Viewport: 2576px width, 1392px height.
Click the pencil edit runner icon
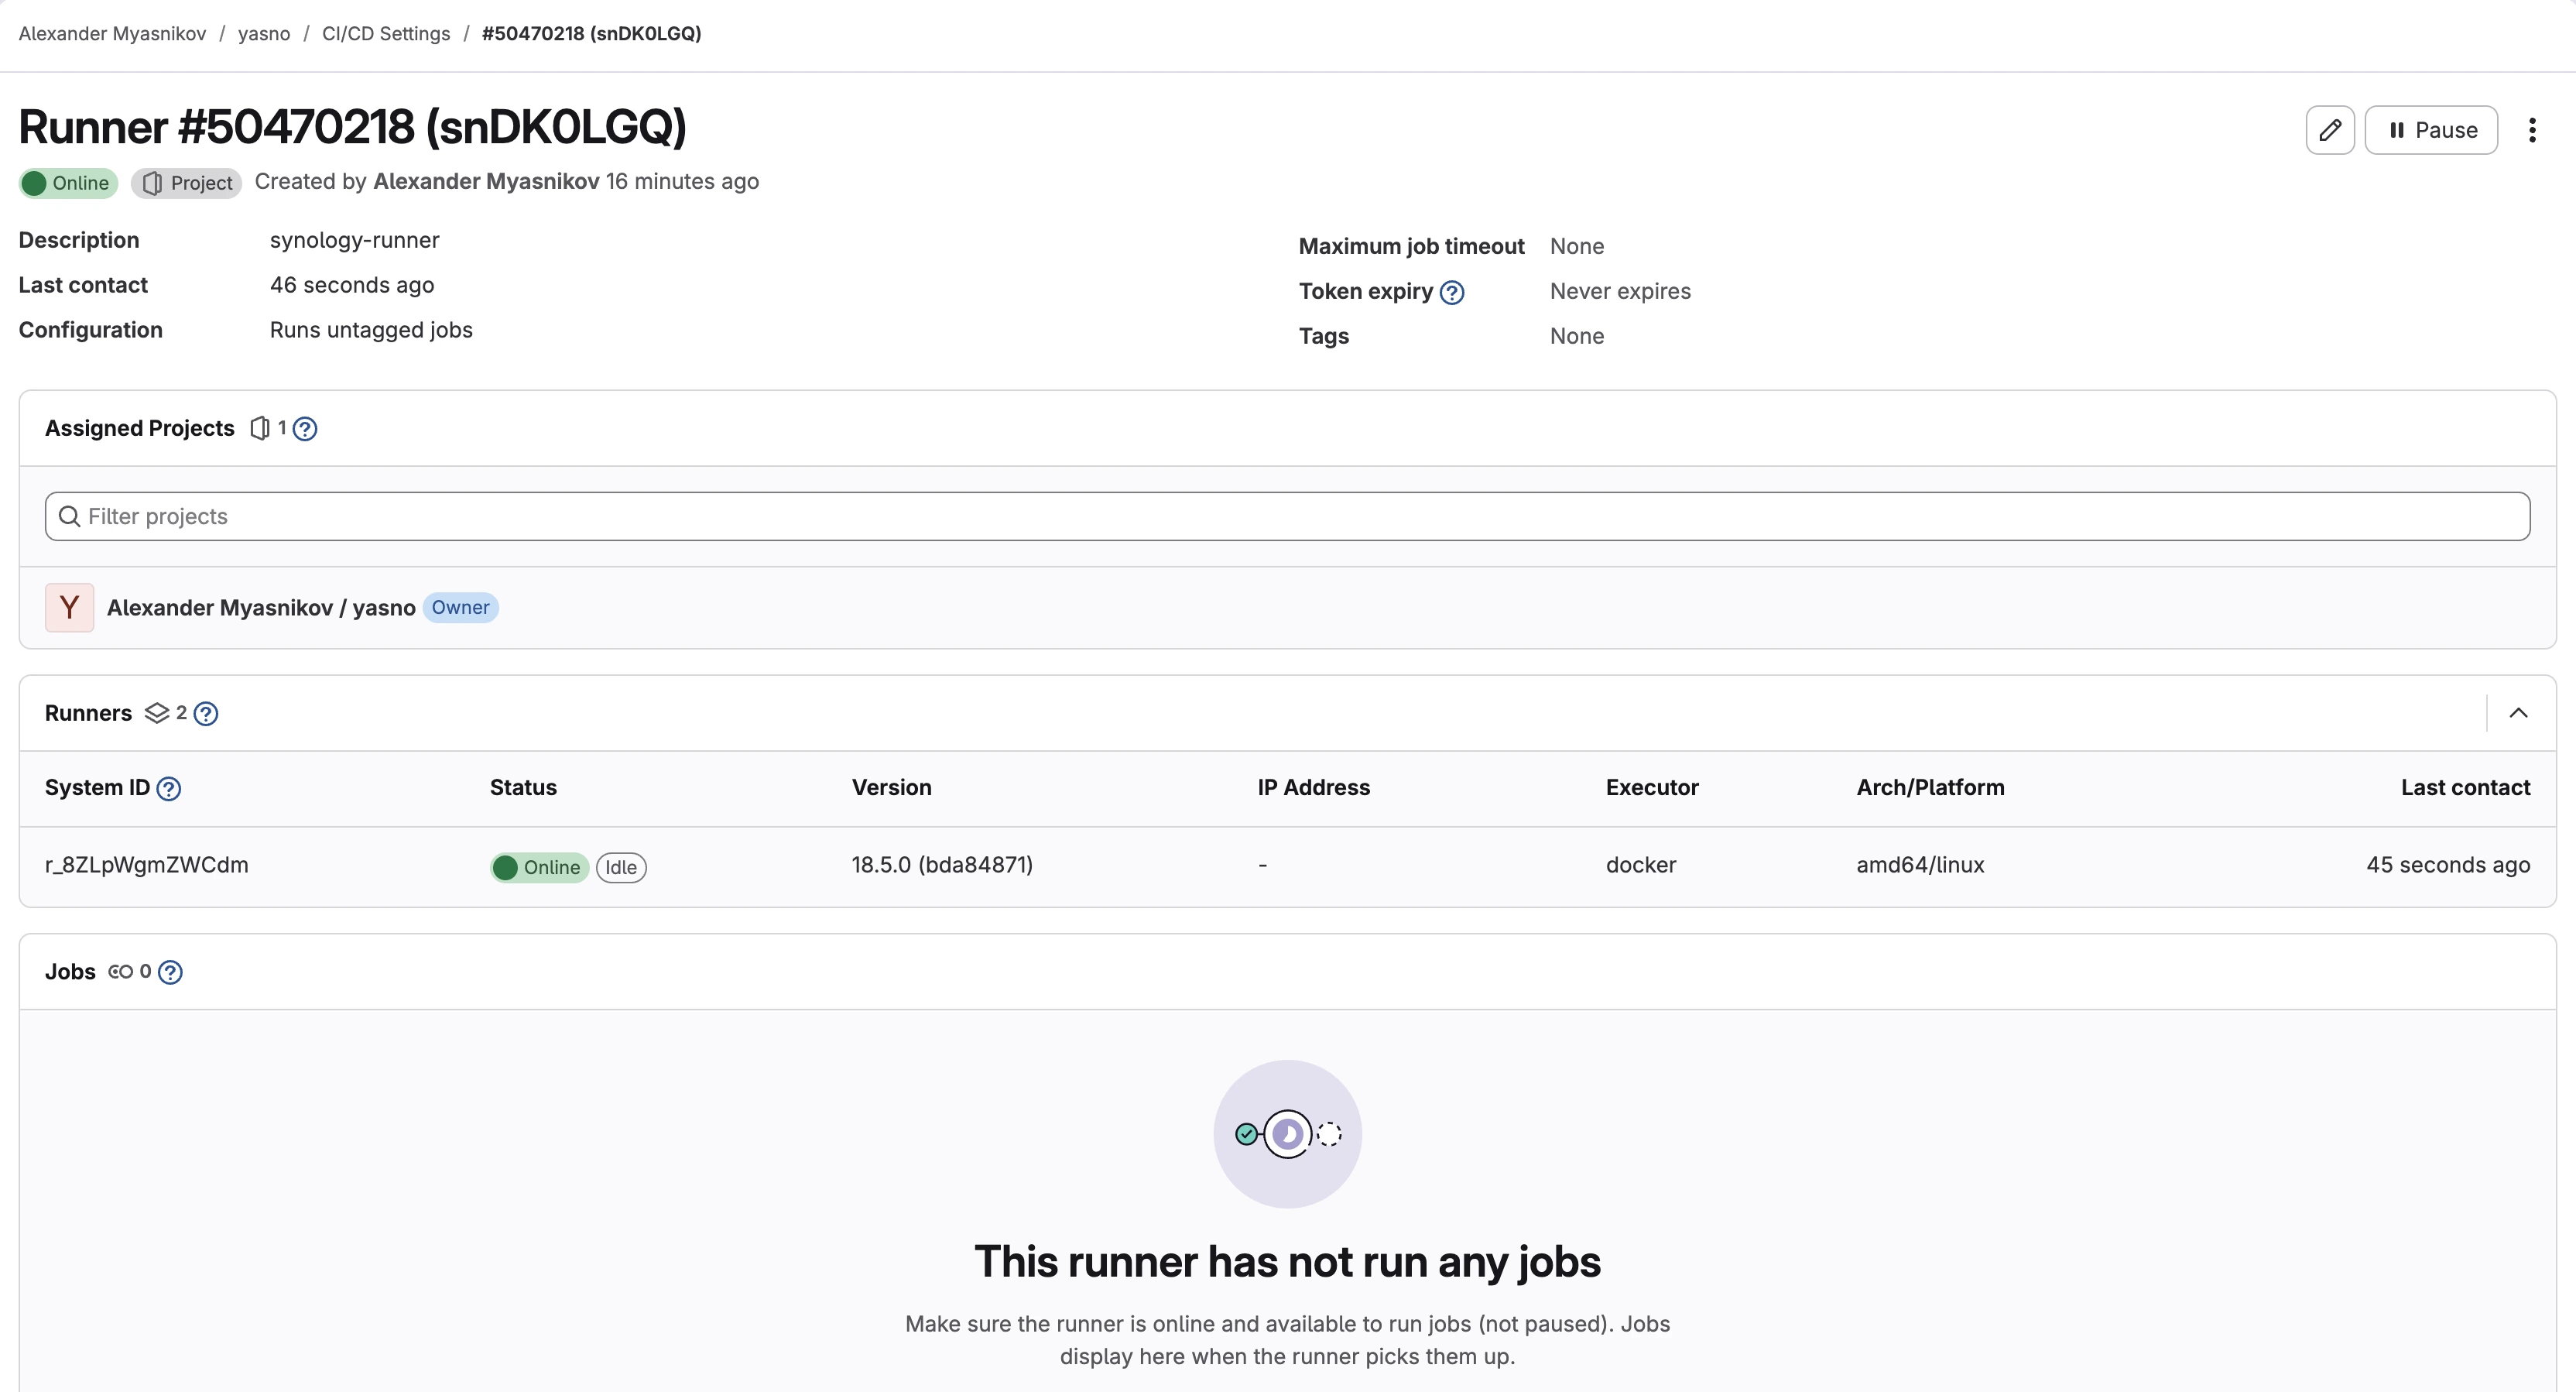point(2329,130)
